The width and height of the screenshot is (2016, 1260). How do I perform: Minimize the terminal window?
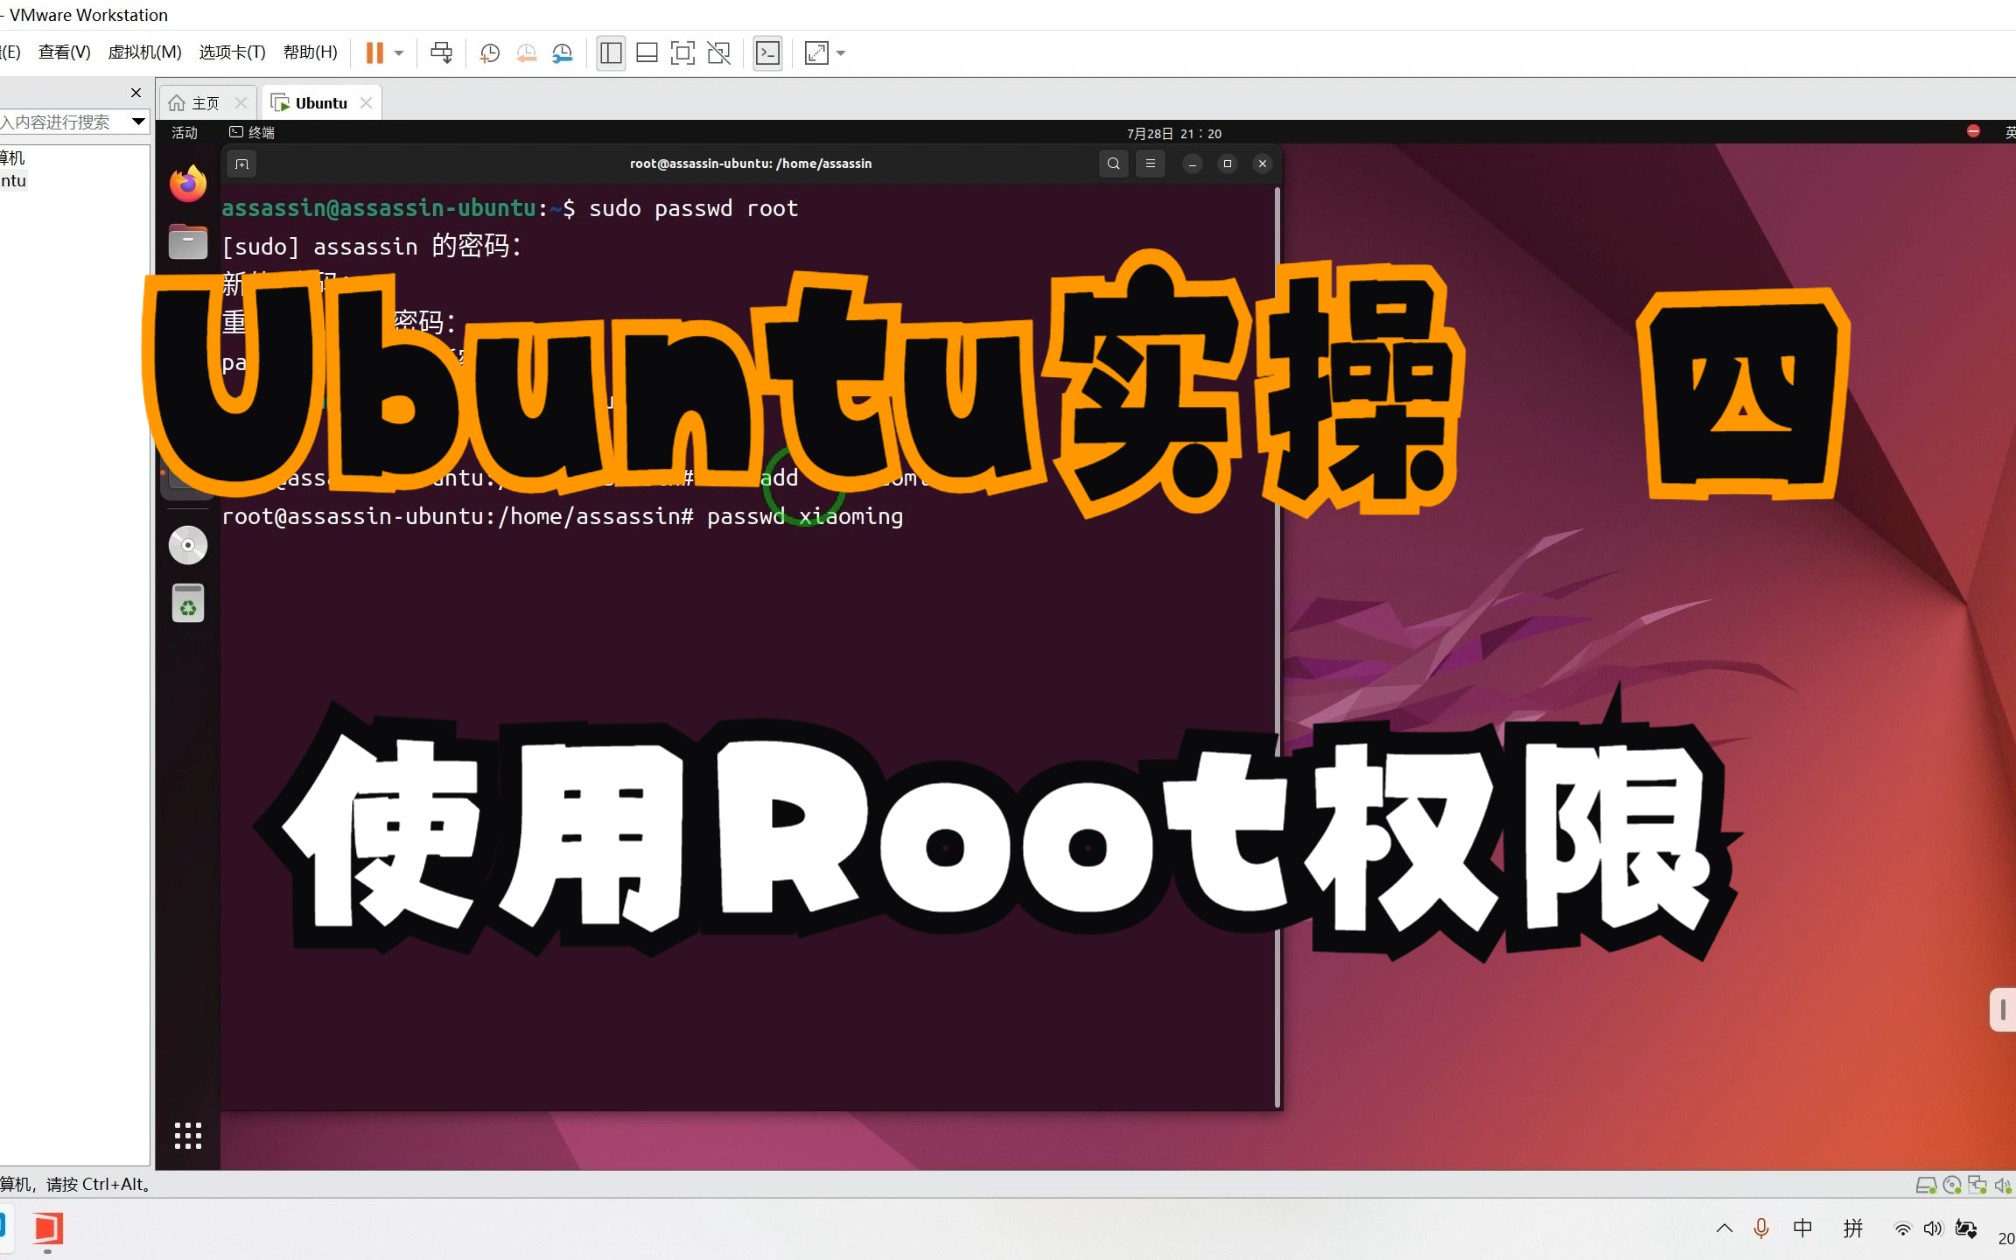[x=1192, y=164]
